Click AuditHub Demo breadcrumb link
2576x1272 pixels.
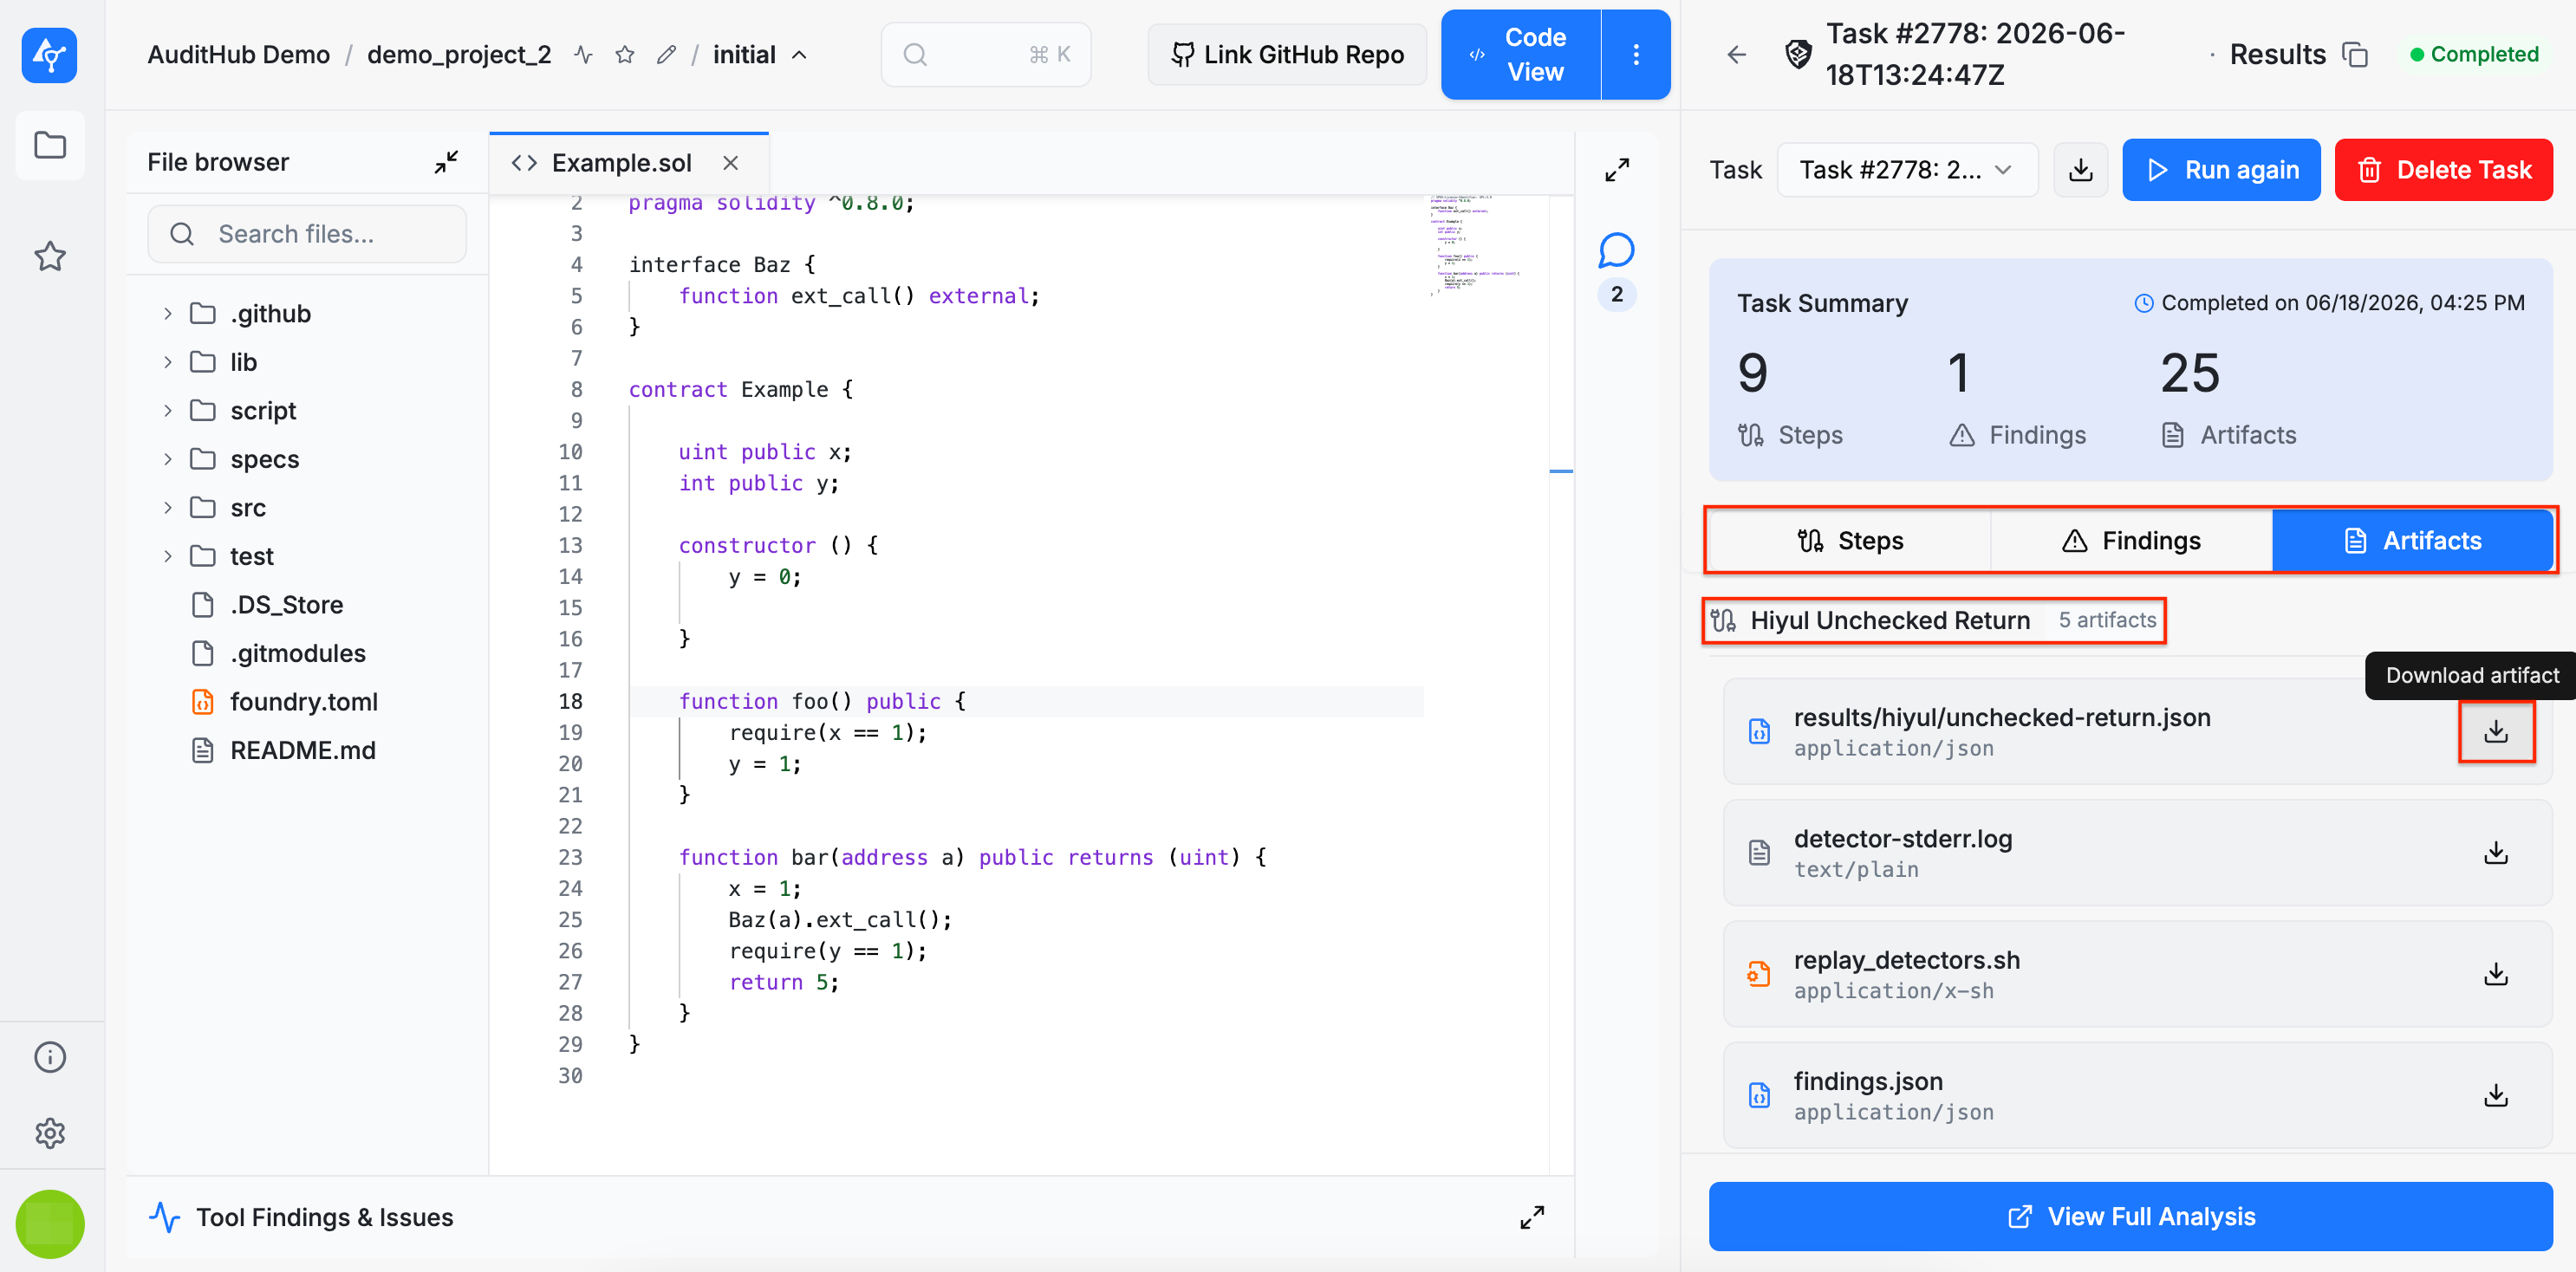238,55
